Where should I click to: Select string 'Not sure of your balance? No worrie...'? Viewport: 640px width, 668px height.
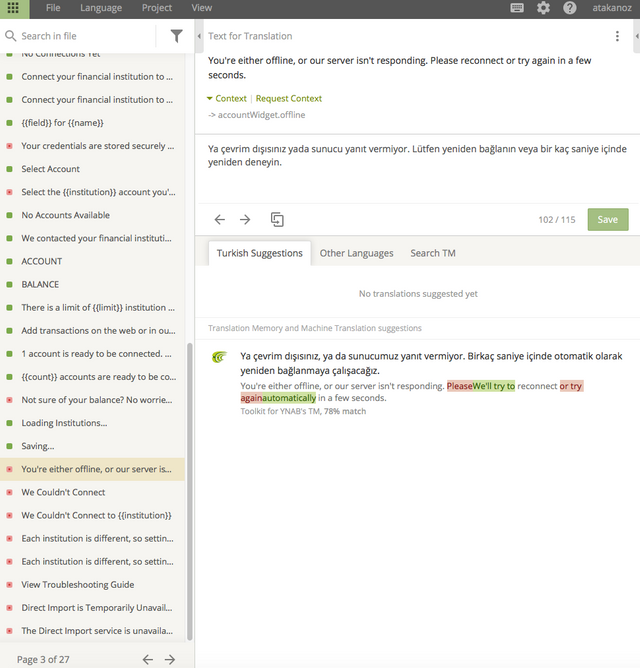(x=92, y=400)
